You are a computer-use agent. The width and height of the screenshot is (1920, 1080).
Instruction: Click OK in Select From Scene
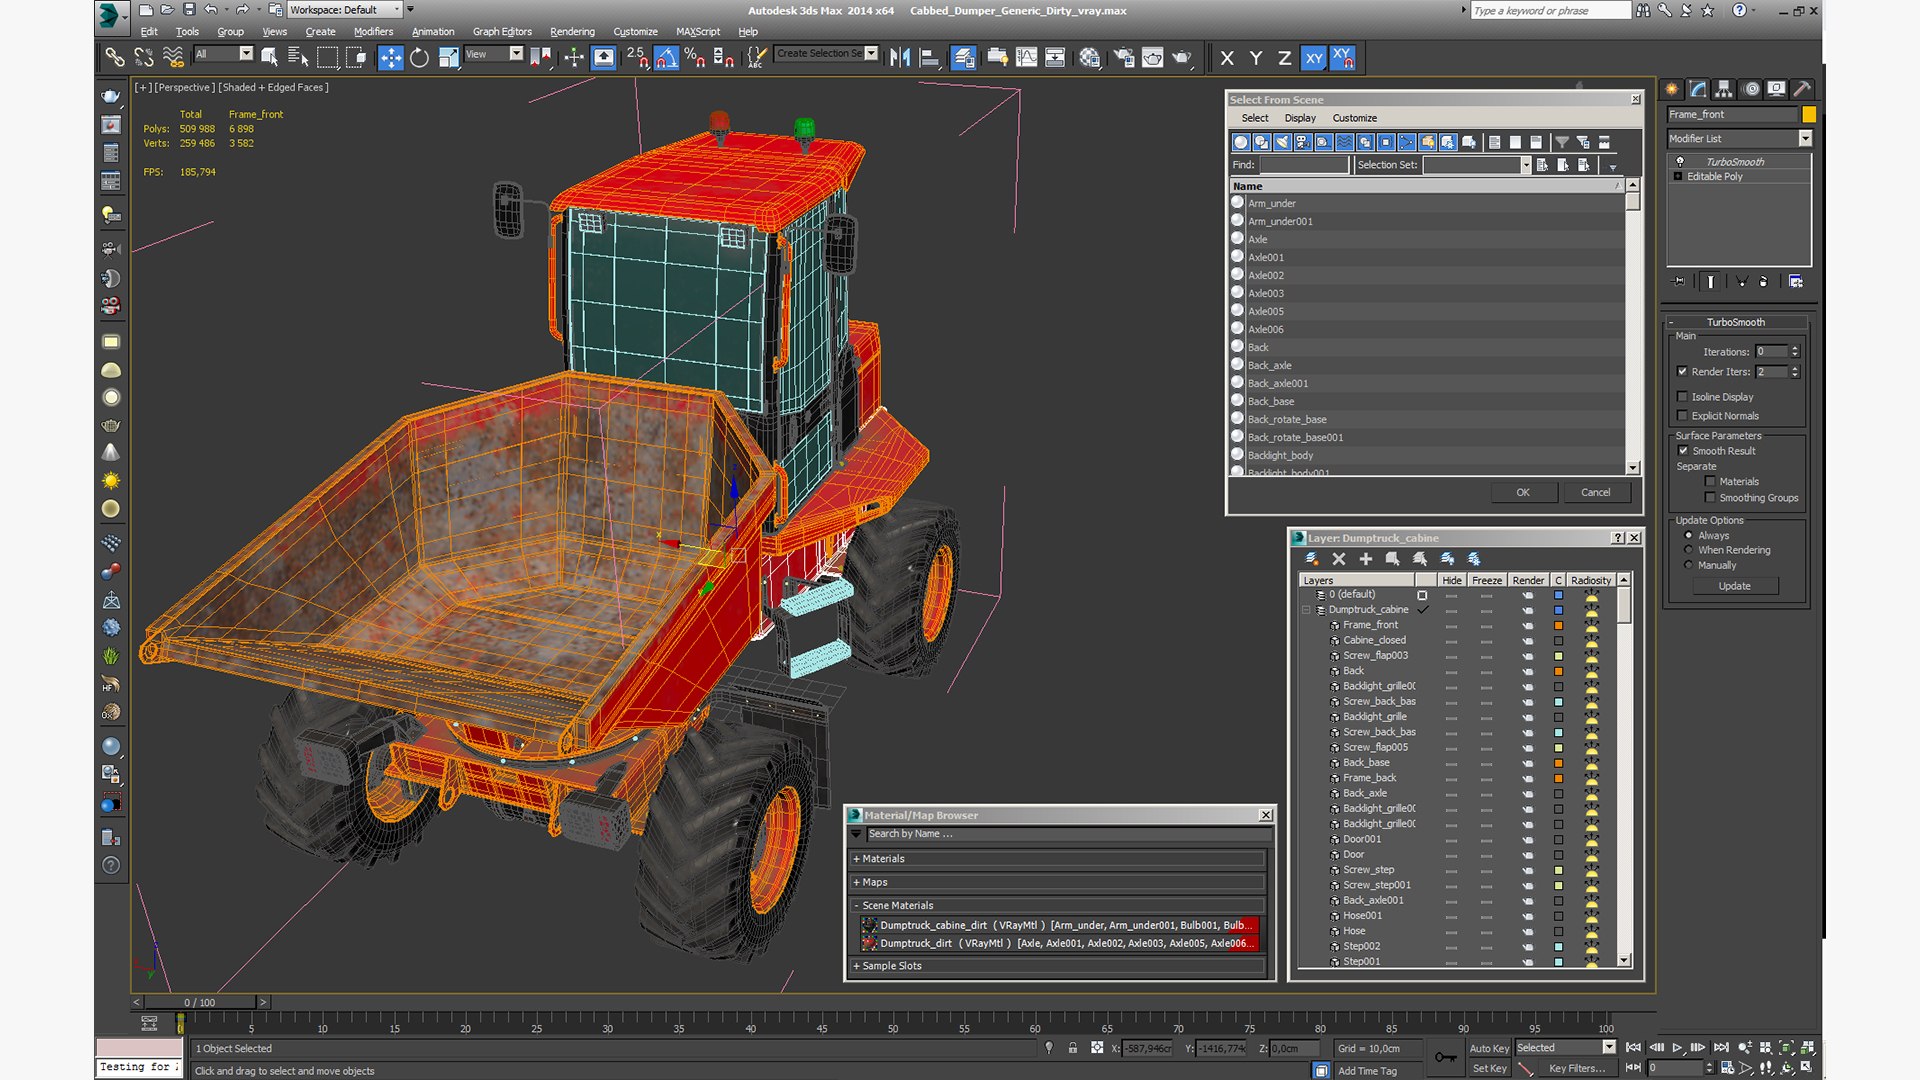1523,492
